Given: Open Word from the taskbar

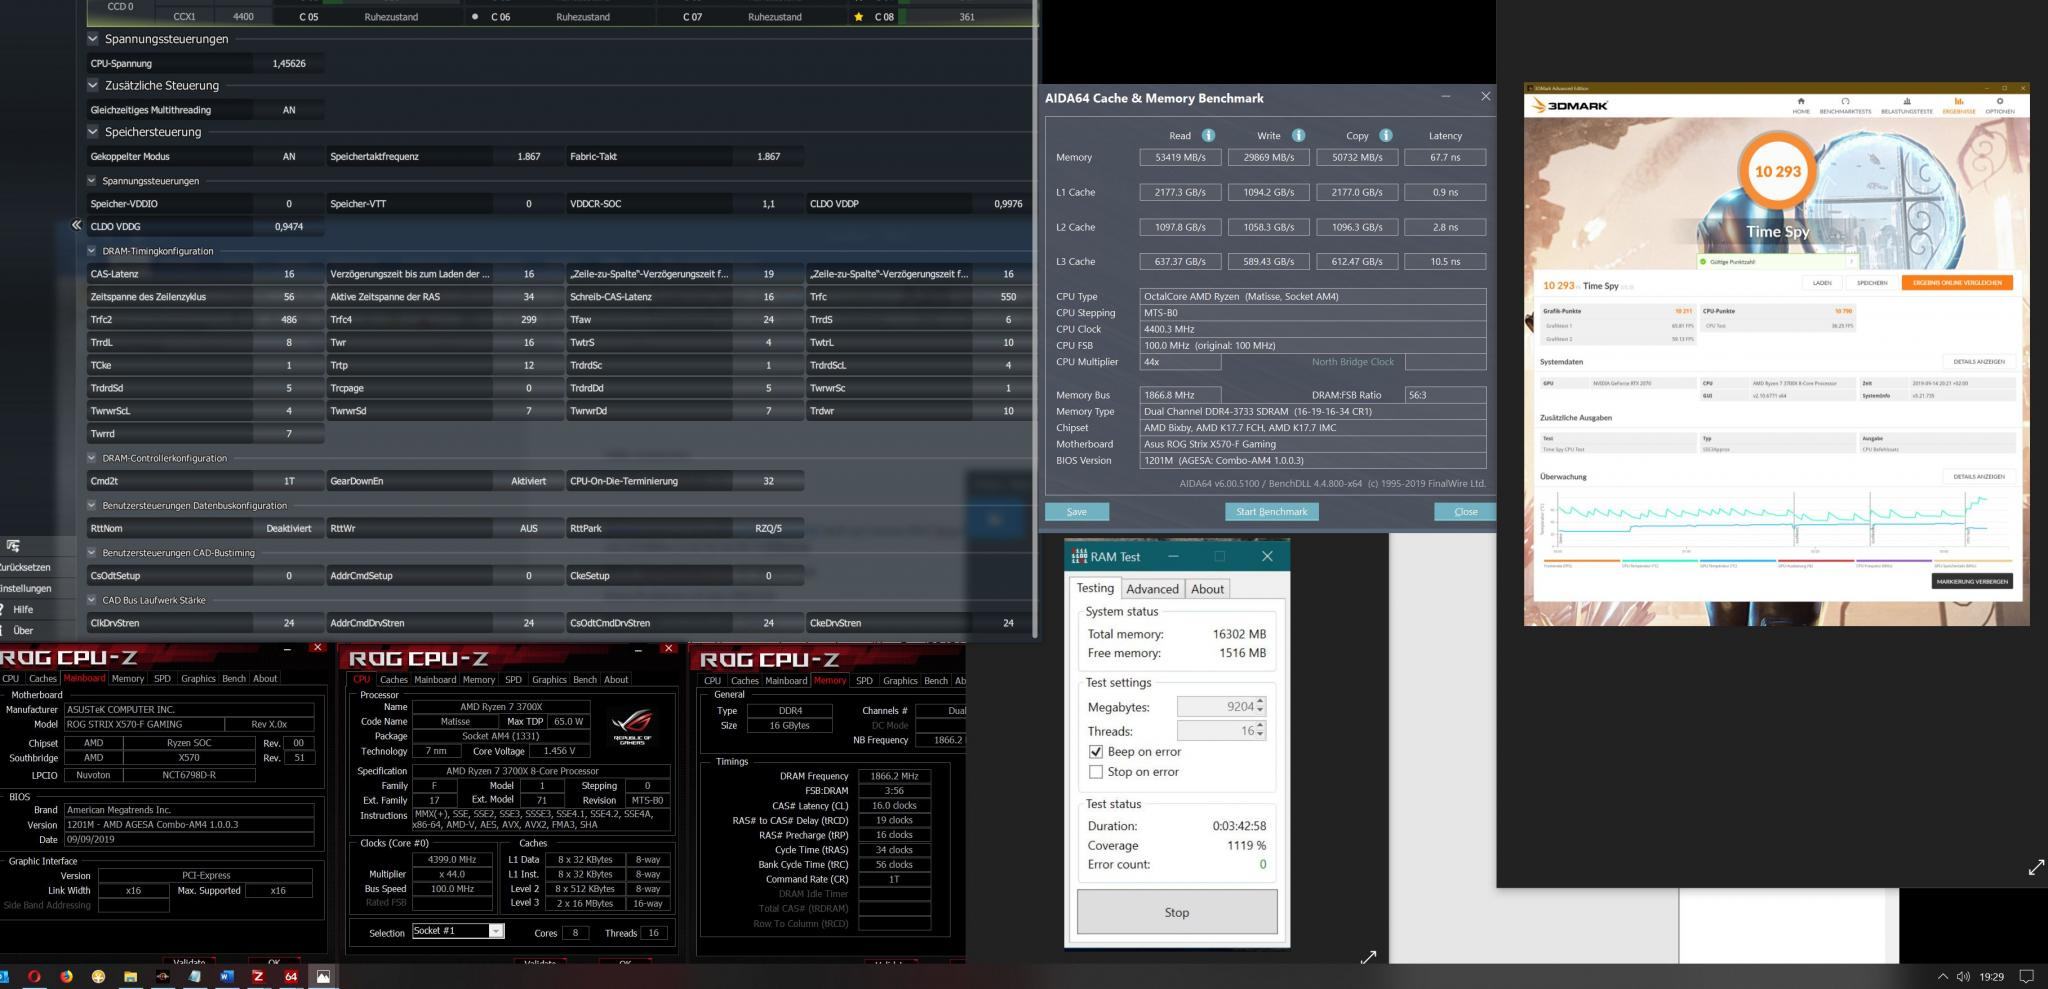Looking at the screenshot, I should 226,976.
